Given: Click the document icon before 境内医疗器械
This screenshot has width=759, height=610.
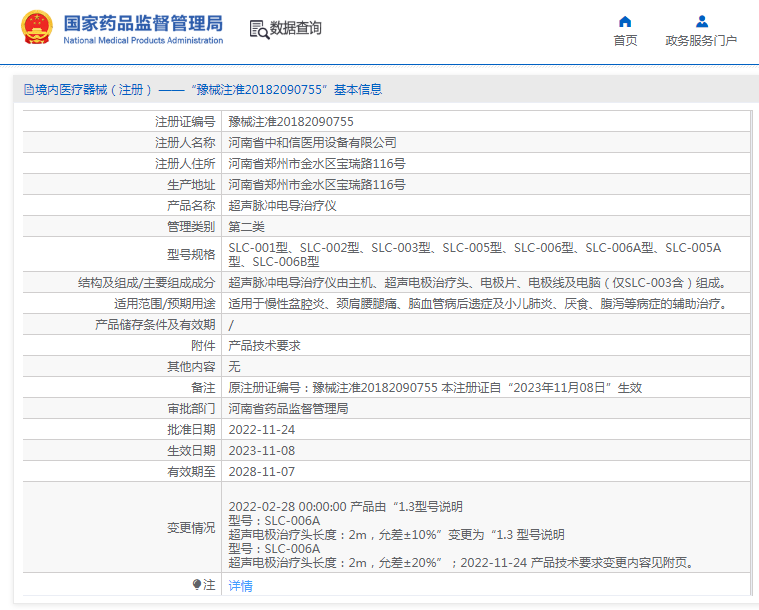Looking at the screenshot, I should (29, 90).
